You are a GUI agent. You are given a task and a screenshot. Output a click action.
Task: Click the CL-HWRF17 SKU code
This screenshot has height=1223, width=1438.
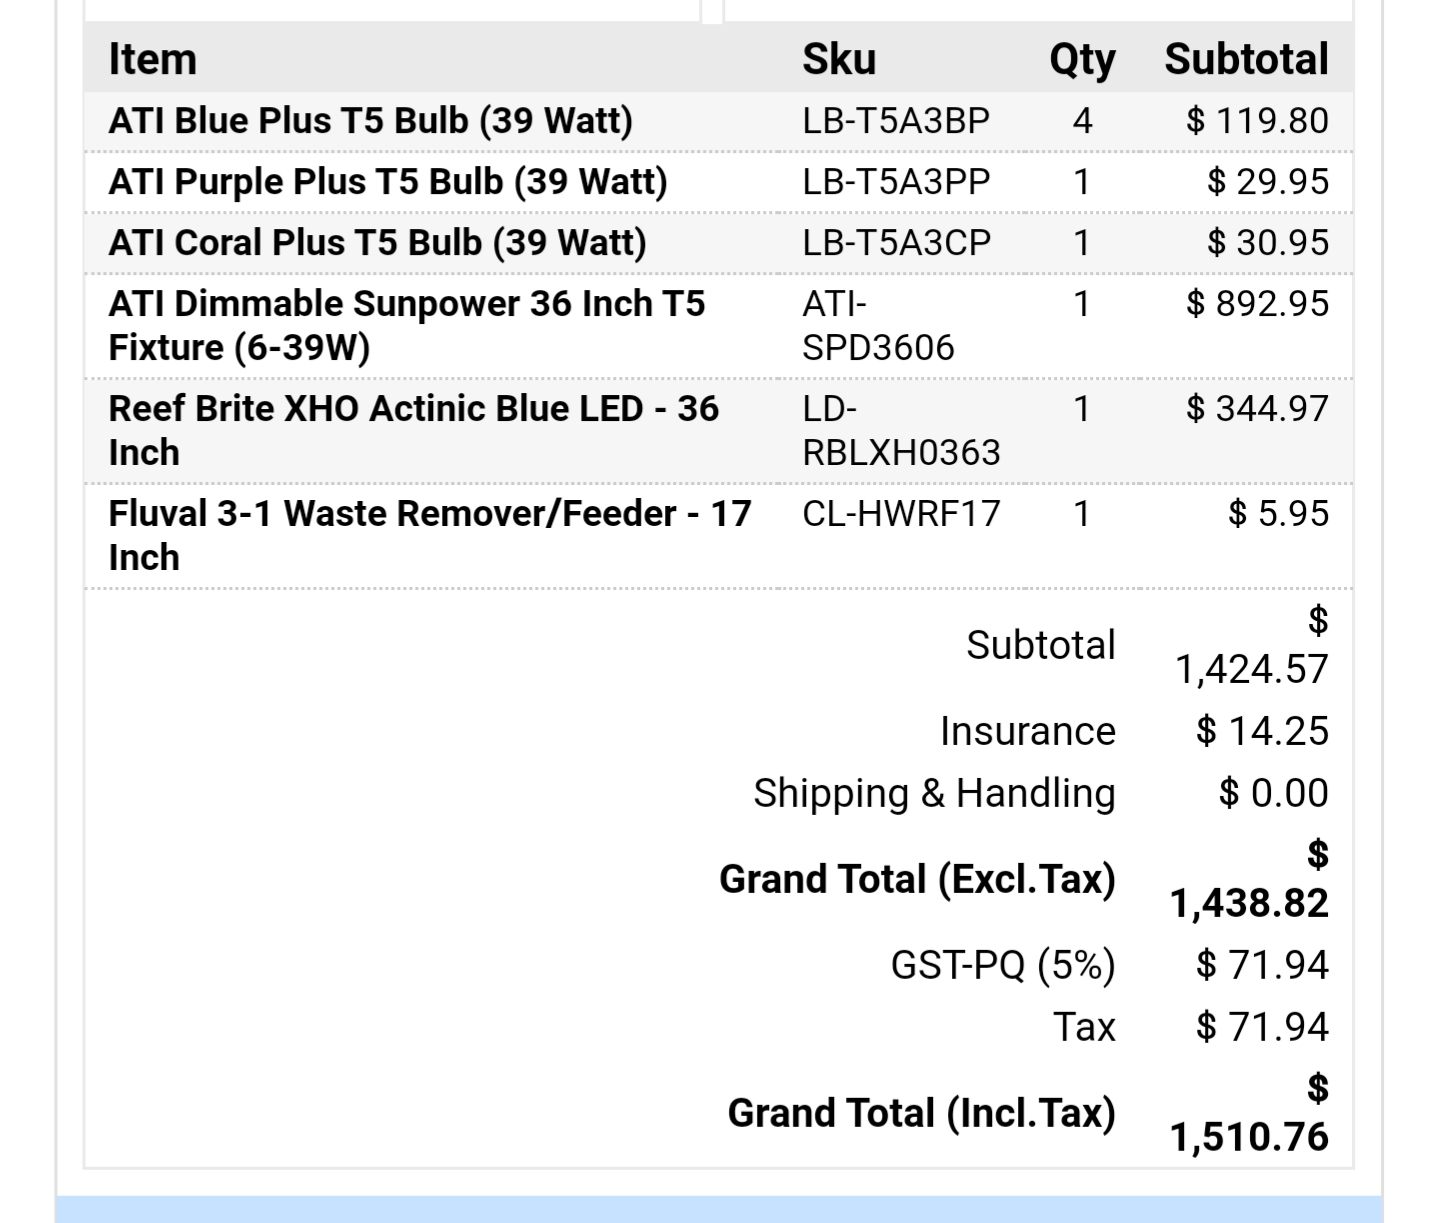900,514
